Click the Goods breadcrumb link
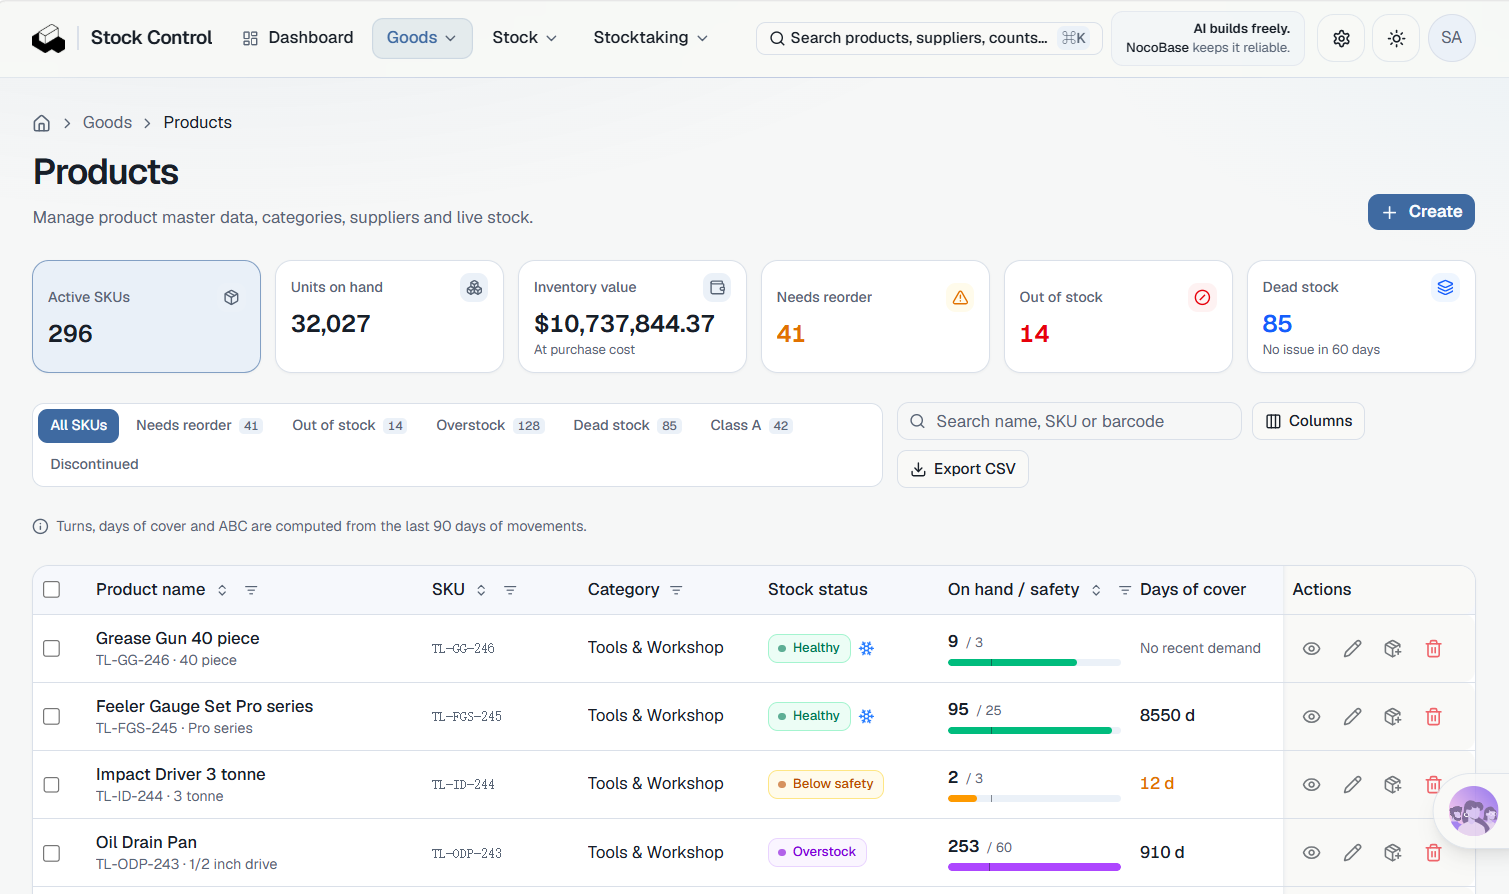1509x894 pixels. point(107,122)
